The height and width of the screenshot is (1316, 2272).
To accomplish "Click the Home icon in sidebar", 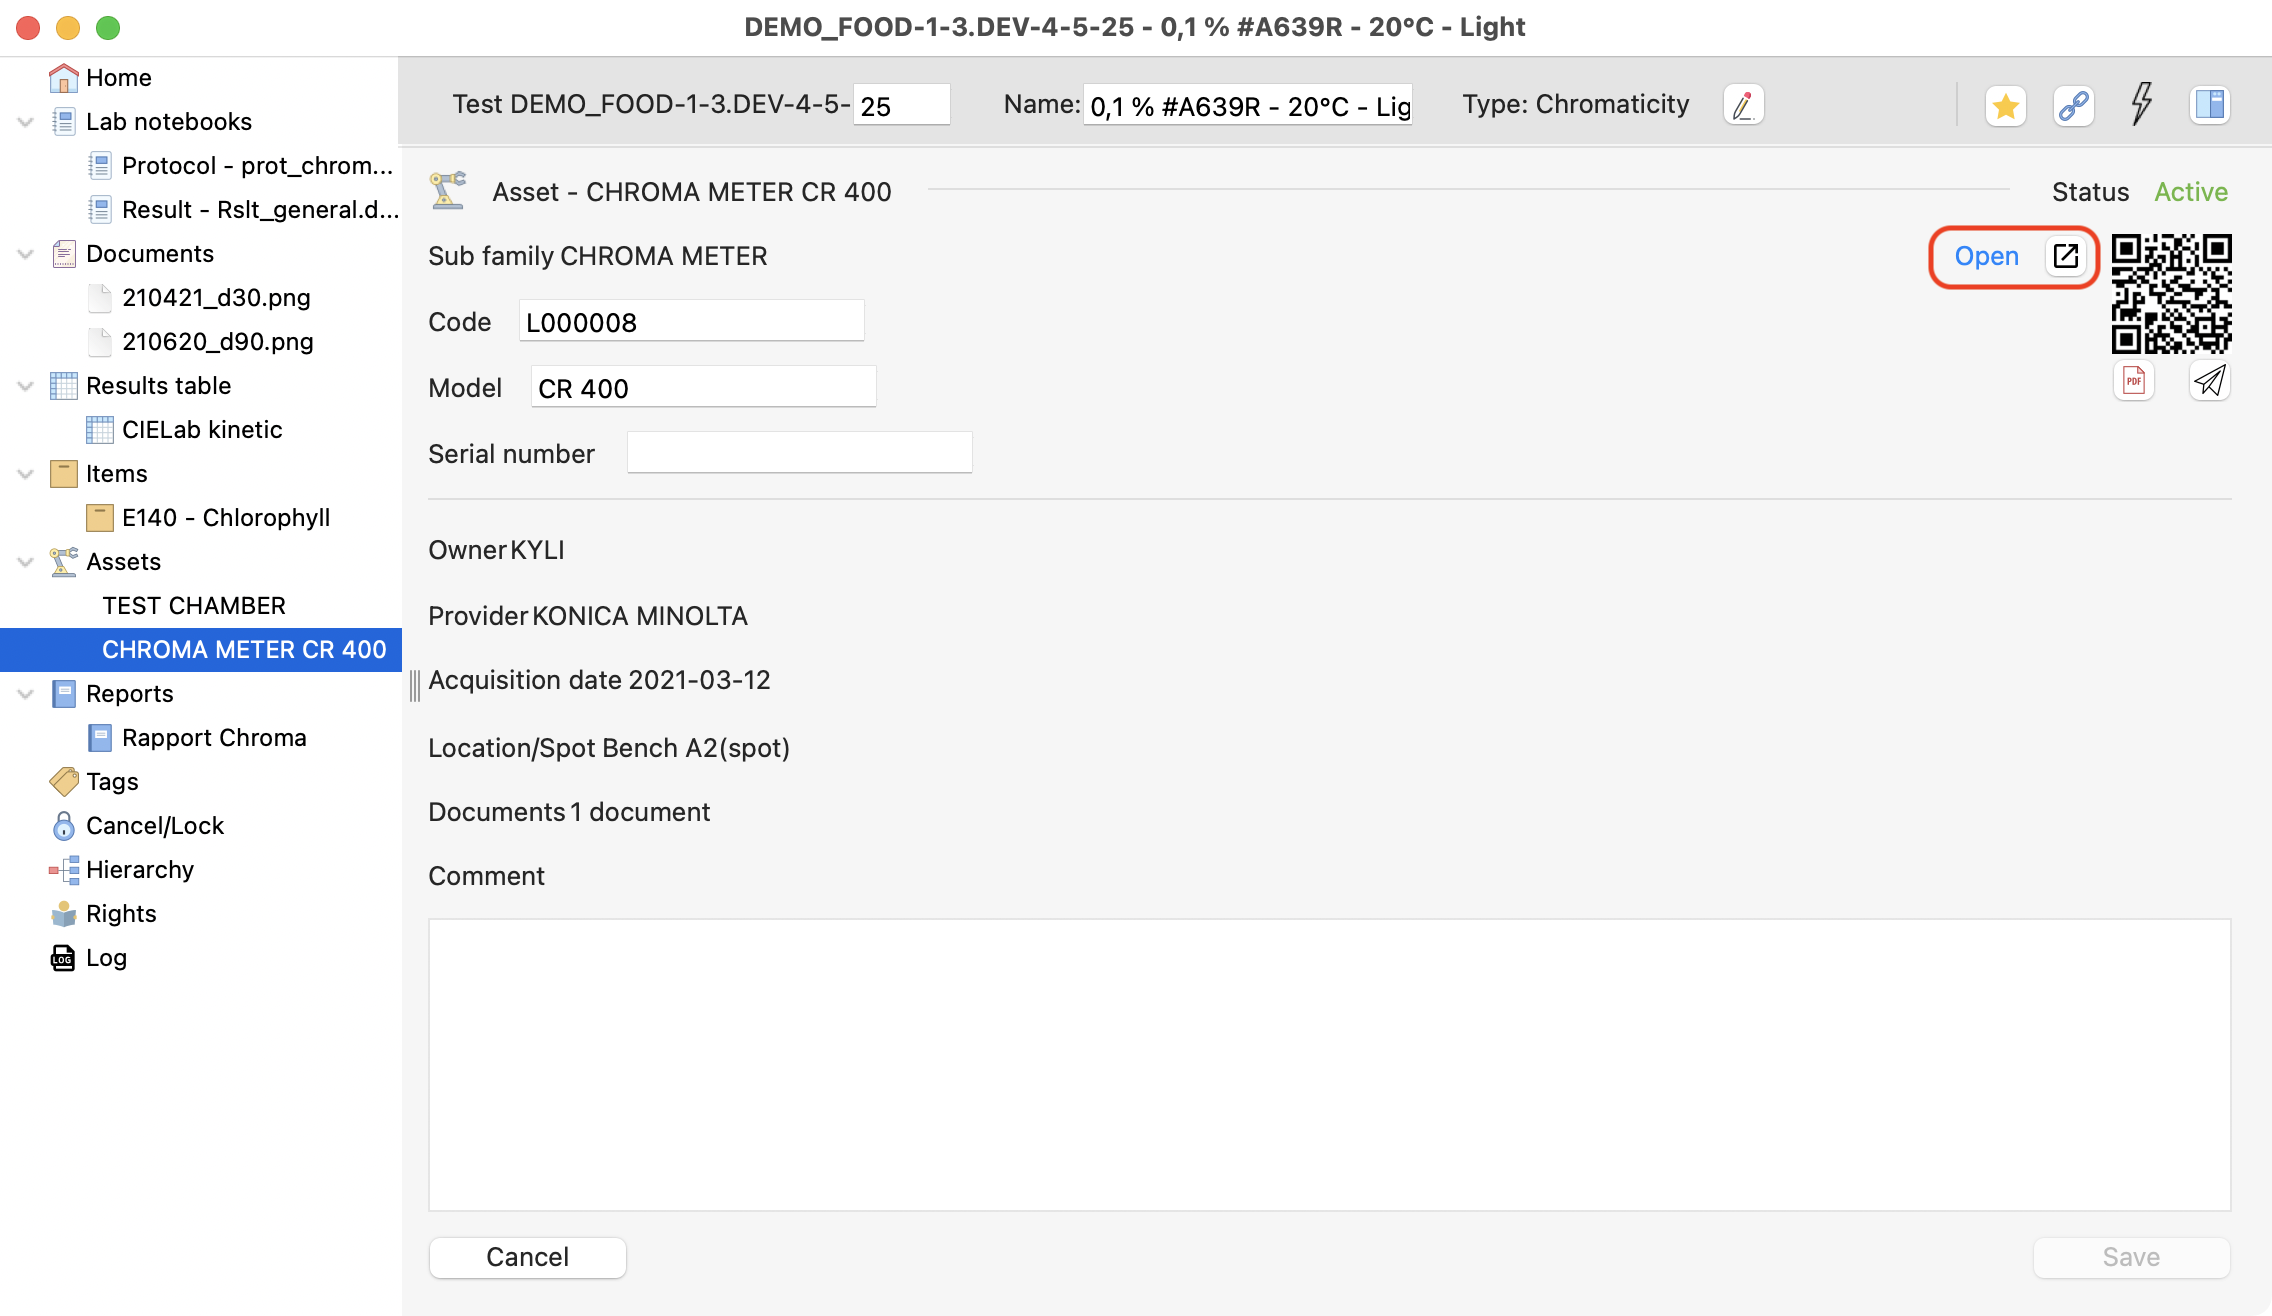I will (63, 78).
